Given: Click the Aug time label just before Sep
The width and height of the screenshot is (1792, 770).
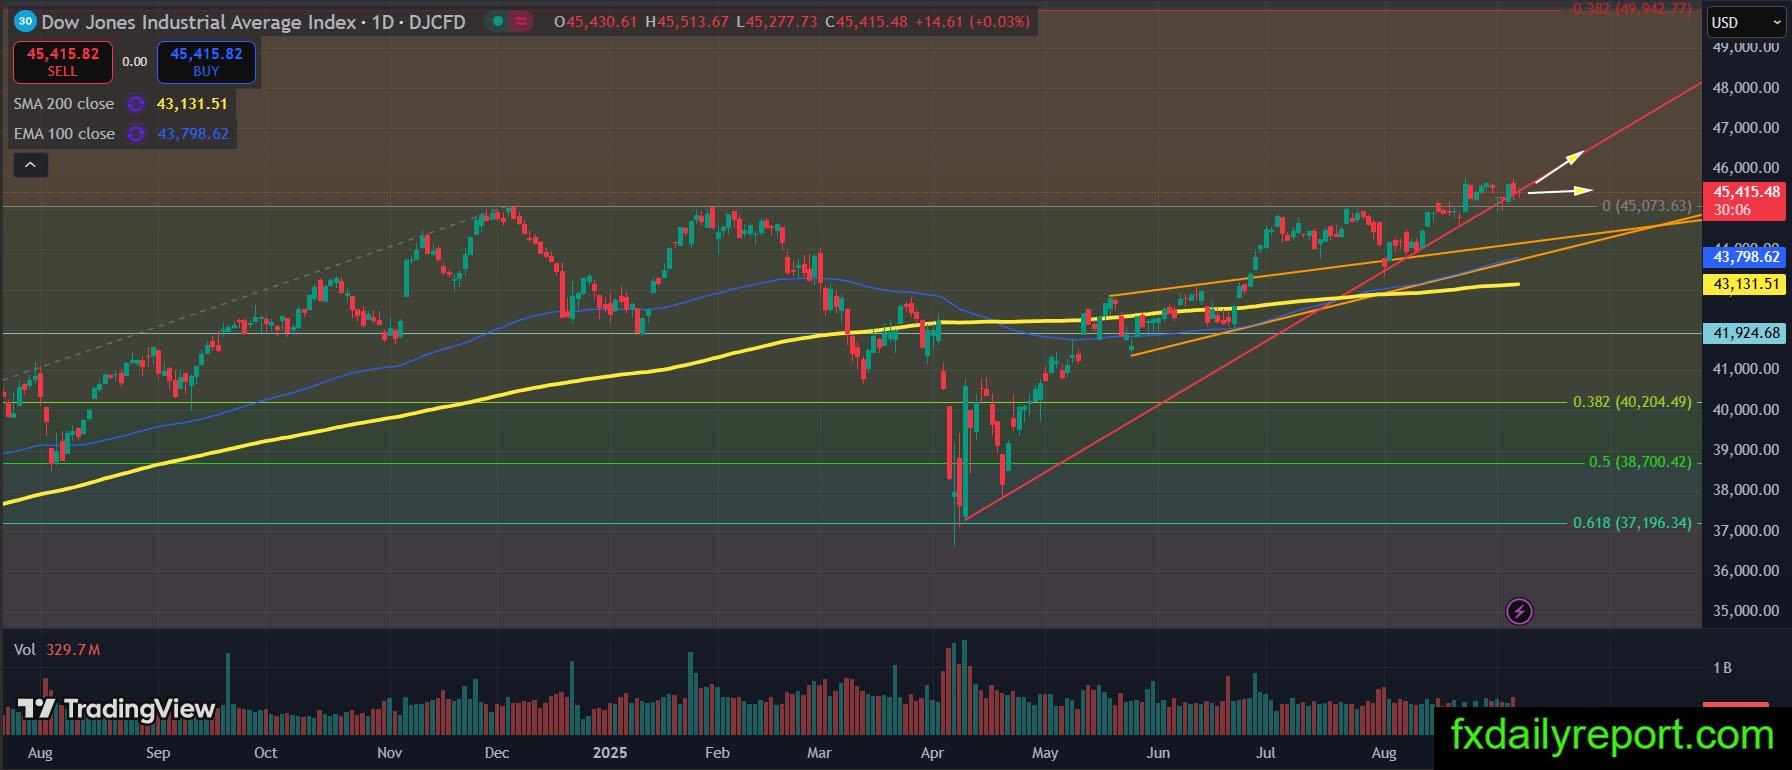Looking at the screenshot, I should click(40, 753).
